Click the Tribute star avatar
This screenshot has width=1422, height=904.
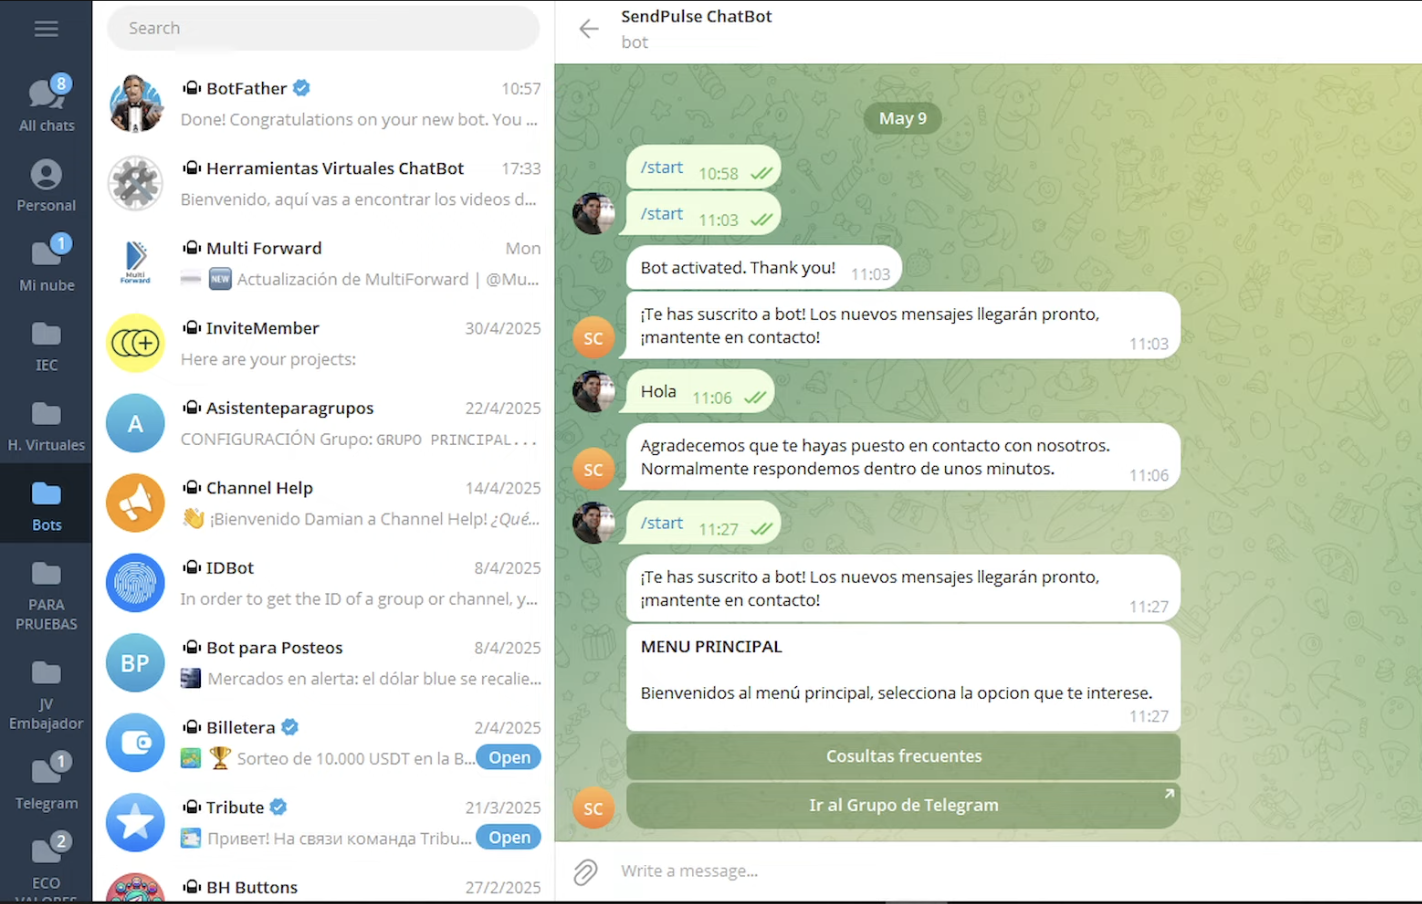[x=136, y=823]
